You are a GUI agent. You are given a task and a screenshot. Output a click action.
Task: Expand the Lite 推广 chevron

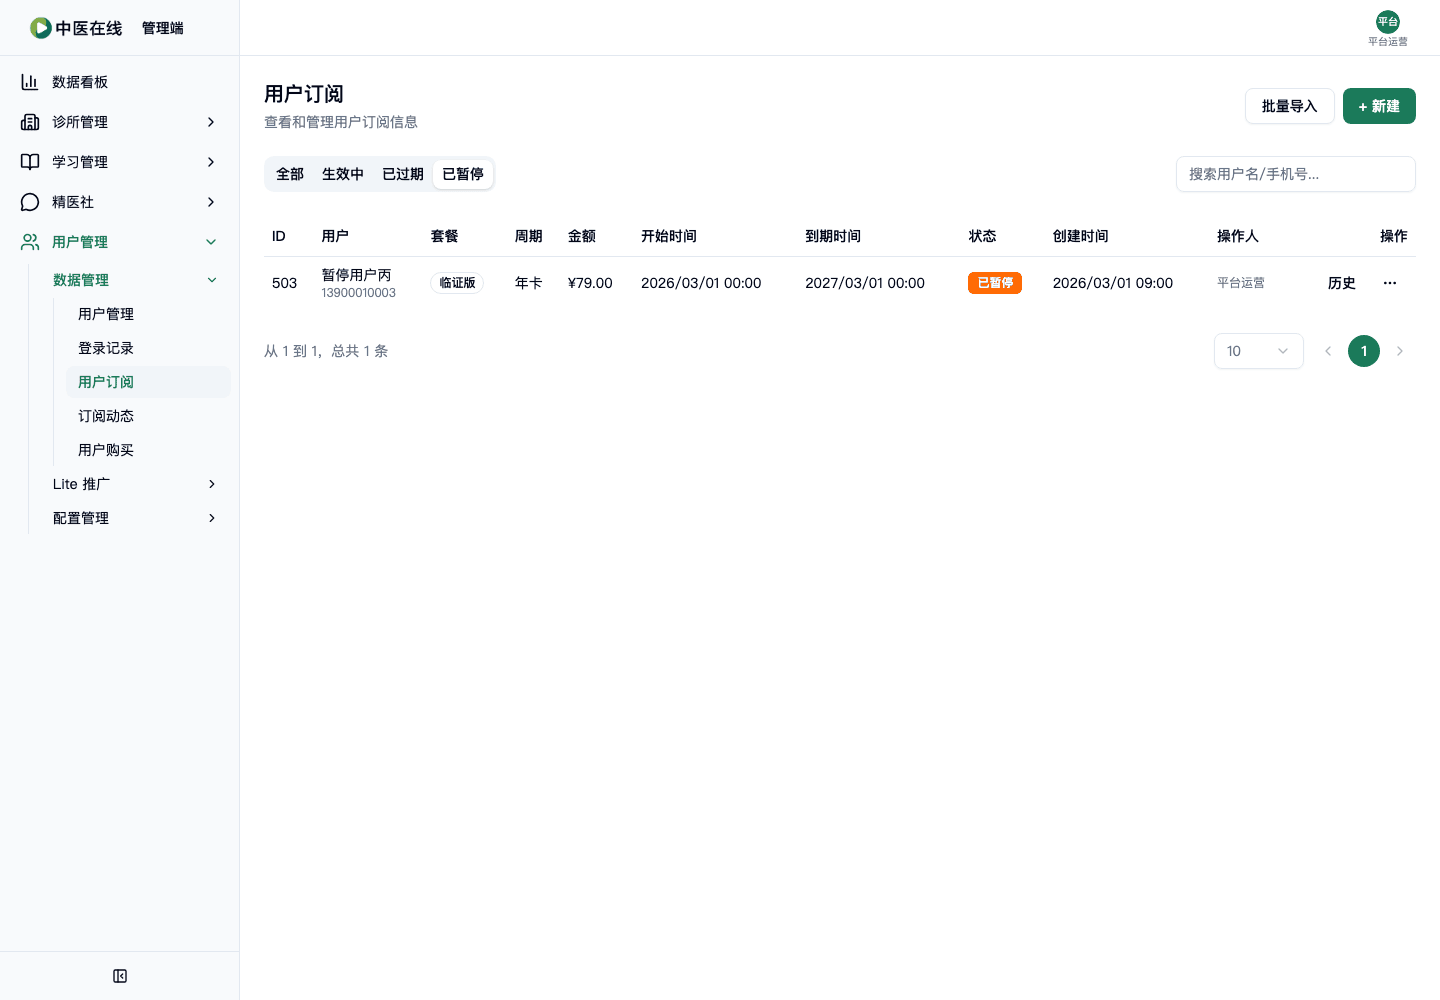click(212, 484)
